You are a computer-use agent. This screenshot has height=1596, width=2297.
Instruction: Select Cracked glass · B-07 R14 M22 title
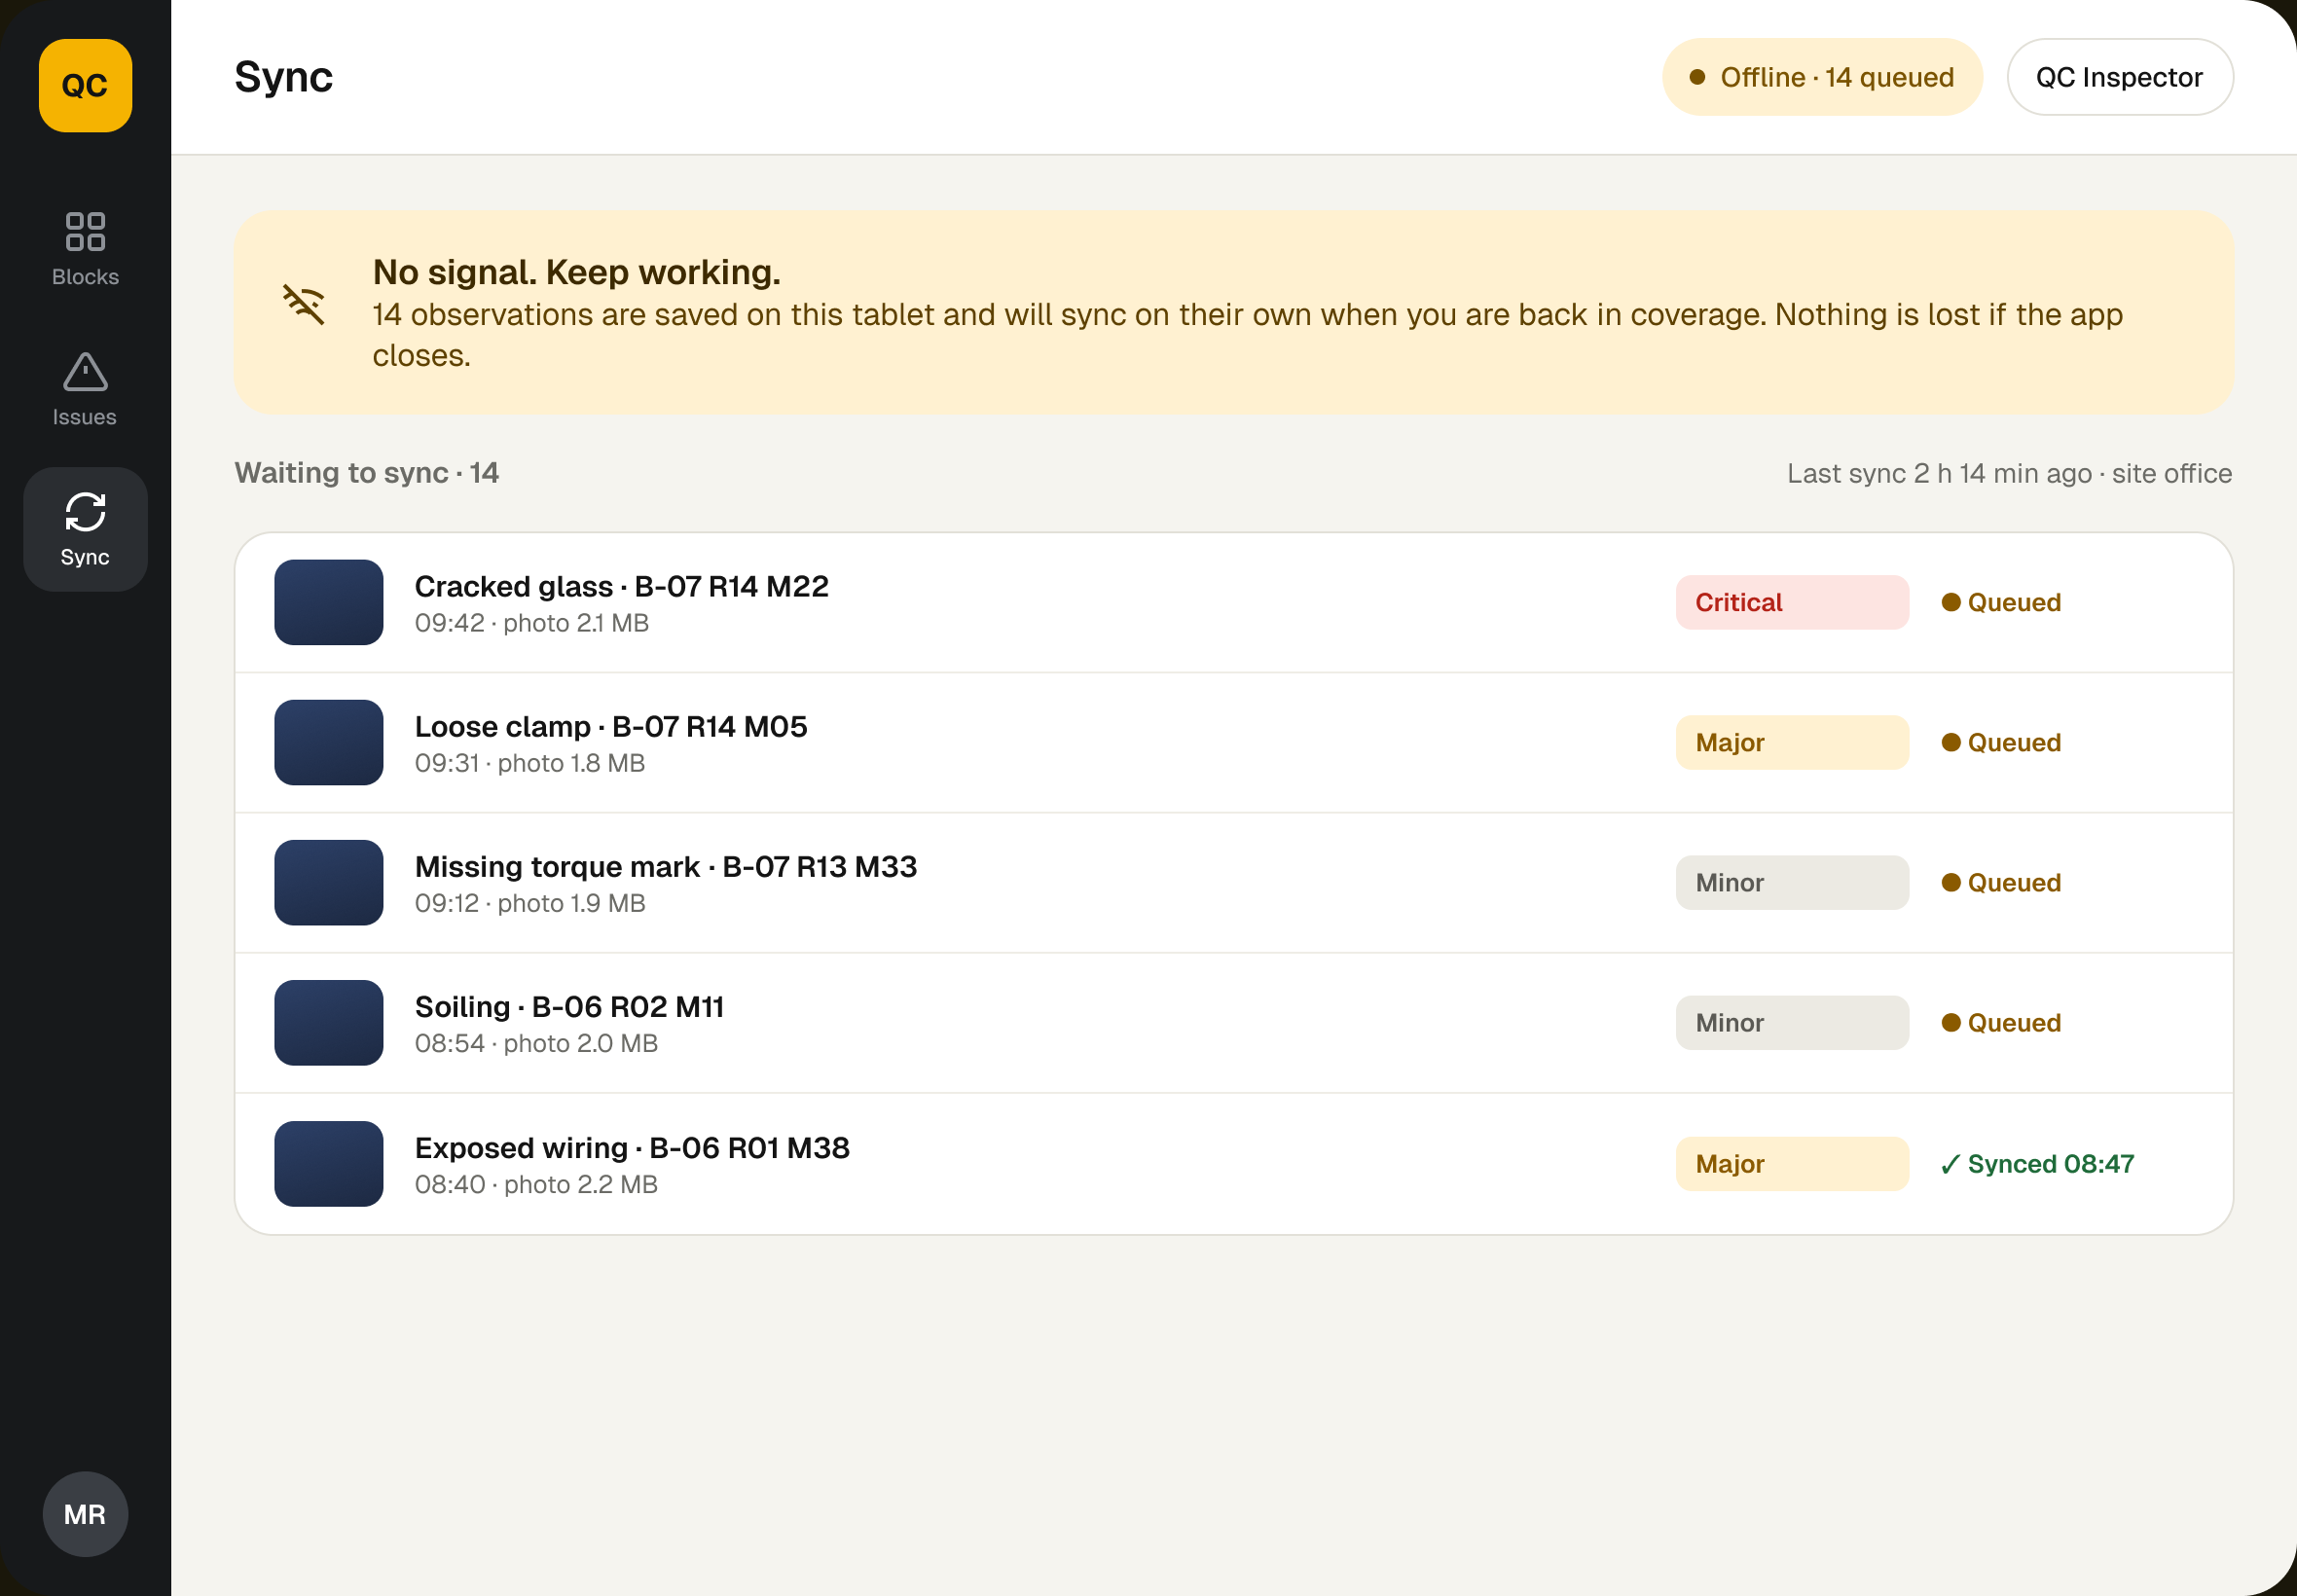tap(622, 586)
